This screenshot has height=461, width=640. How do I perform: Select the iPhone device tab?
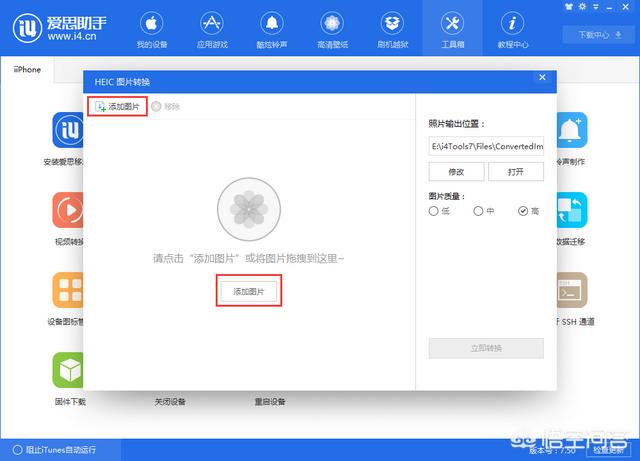28,70
